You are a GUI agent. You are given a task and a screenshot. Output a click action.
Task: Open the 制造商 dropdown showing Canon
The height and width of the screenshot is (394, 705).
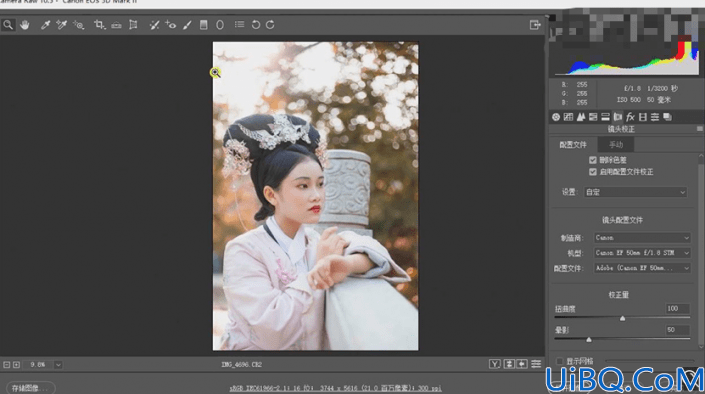point(642,237)
